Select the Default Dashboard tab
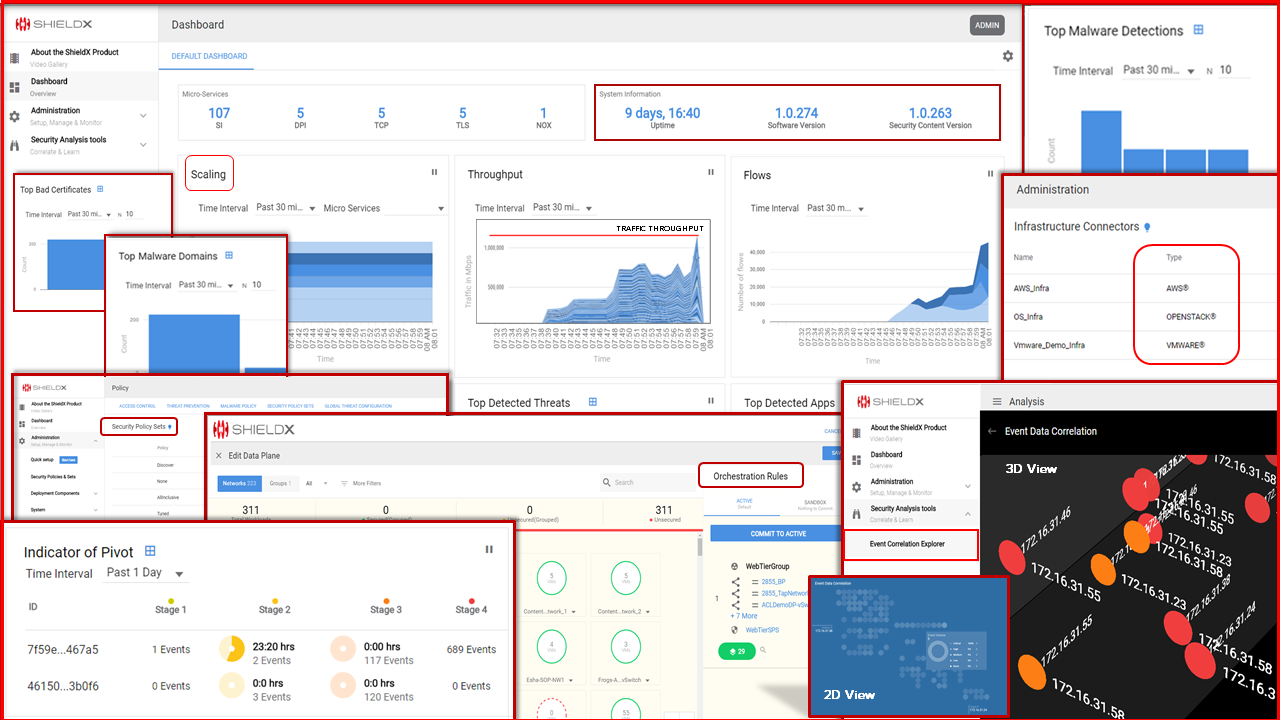The image size is (1280, 720). (209, 56)
